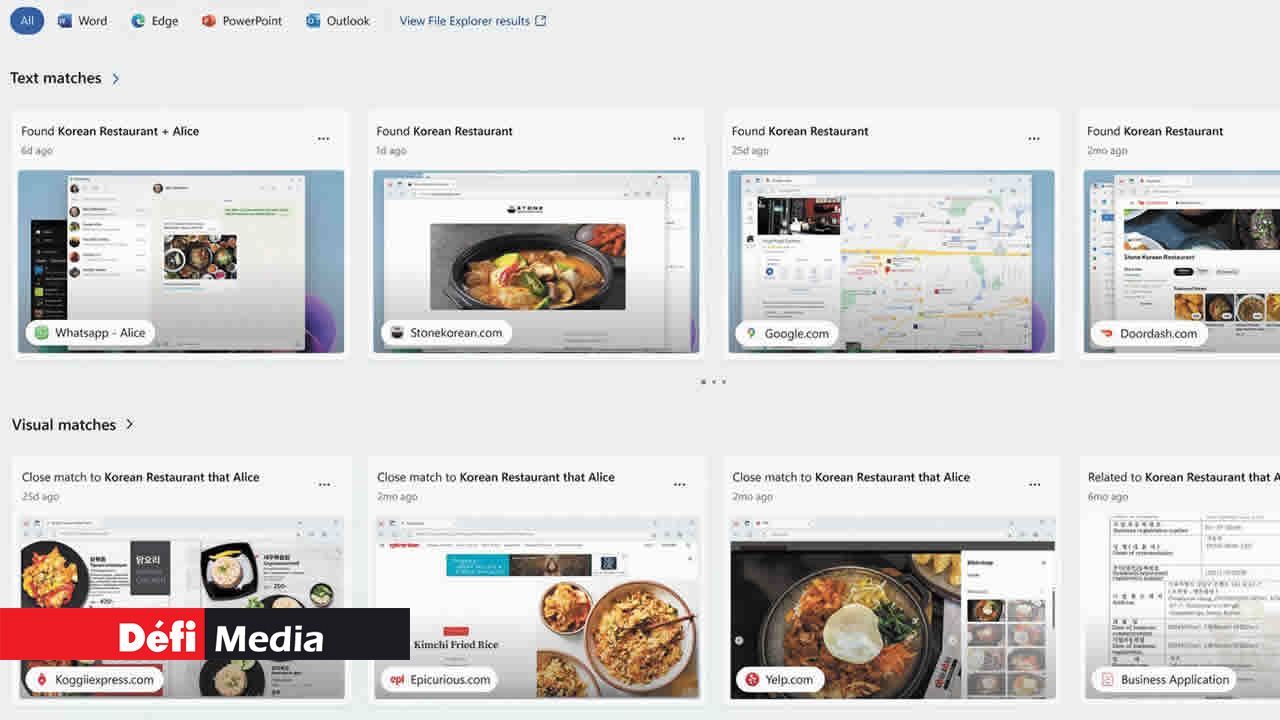Filter results by PowerPoint
1280x720 pixels.
tap(242, 21)
